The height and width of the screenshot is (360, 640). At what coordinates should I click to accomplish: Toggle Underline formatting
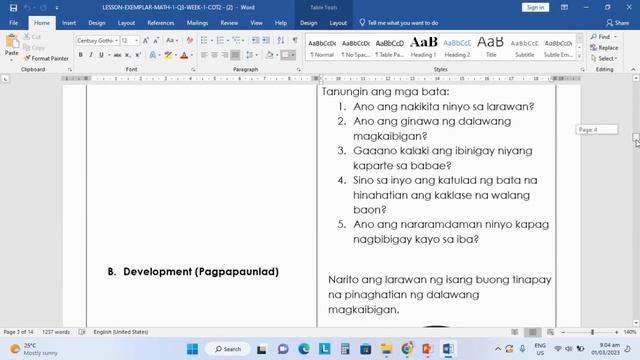point(101,55)
